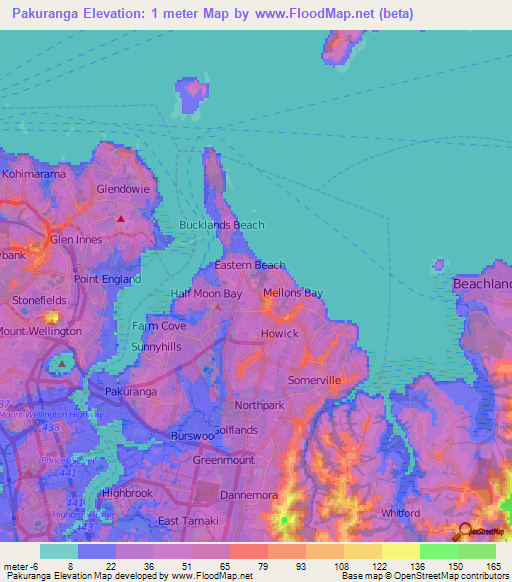
Task: Click the Glen Innes map label
Action: coord(76,239)
